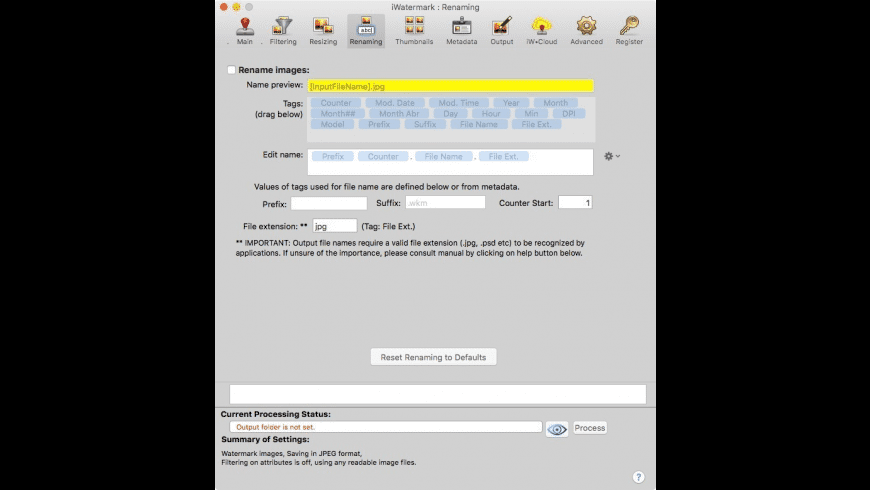This screenshot has width=870, height=490.
Task: Click the Prefix input field
Action: click(x=329, y=203)
